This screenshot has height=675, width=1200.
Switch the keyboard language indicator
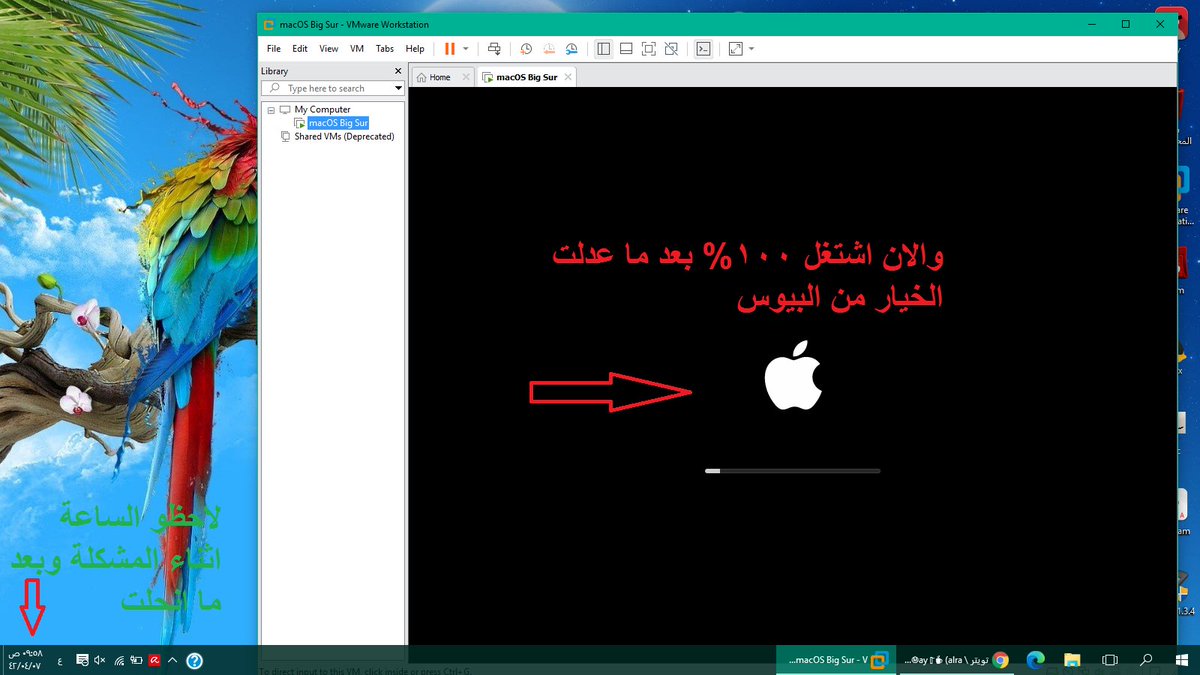[59, 660]
